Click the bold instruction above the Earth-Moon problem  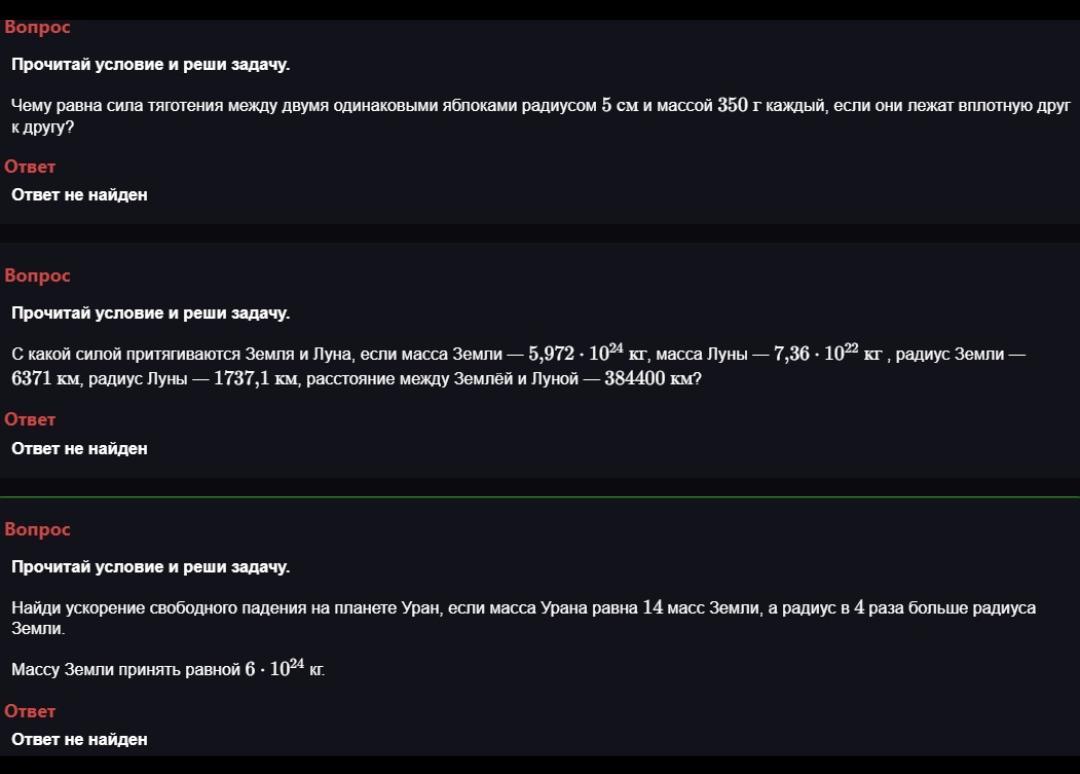click(150, 313)
